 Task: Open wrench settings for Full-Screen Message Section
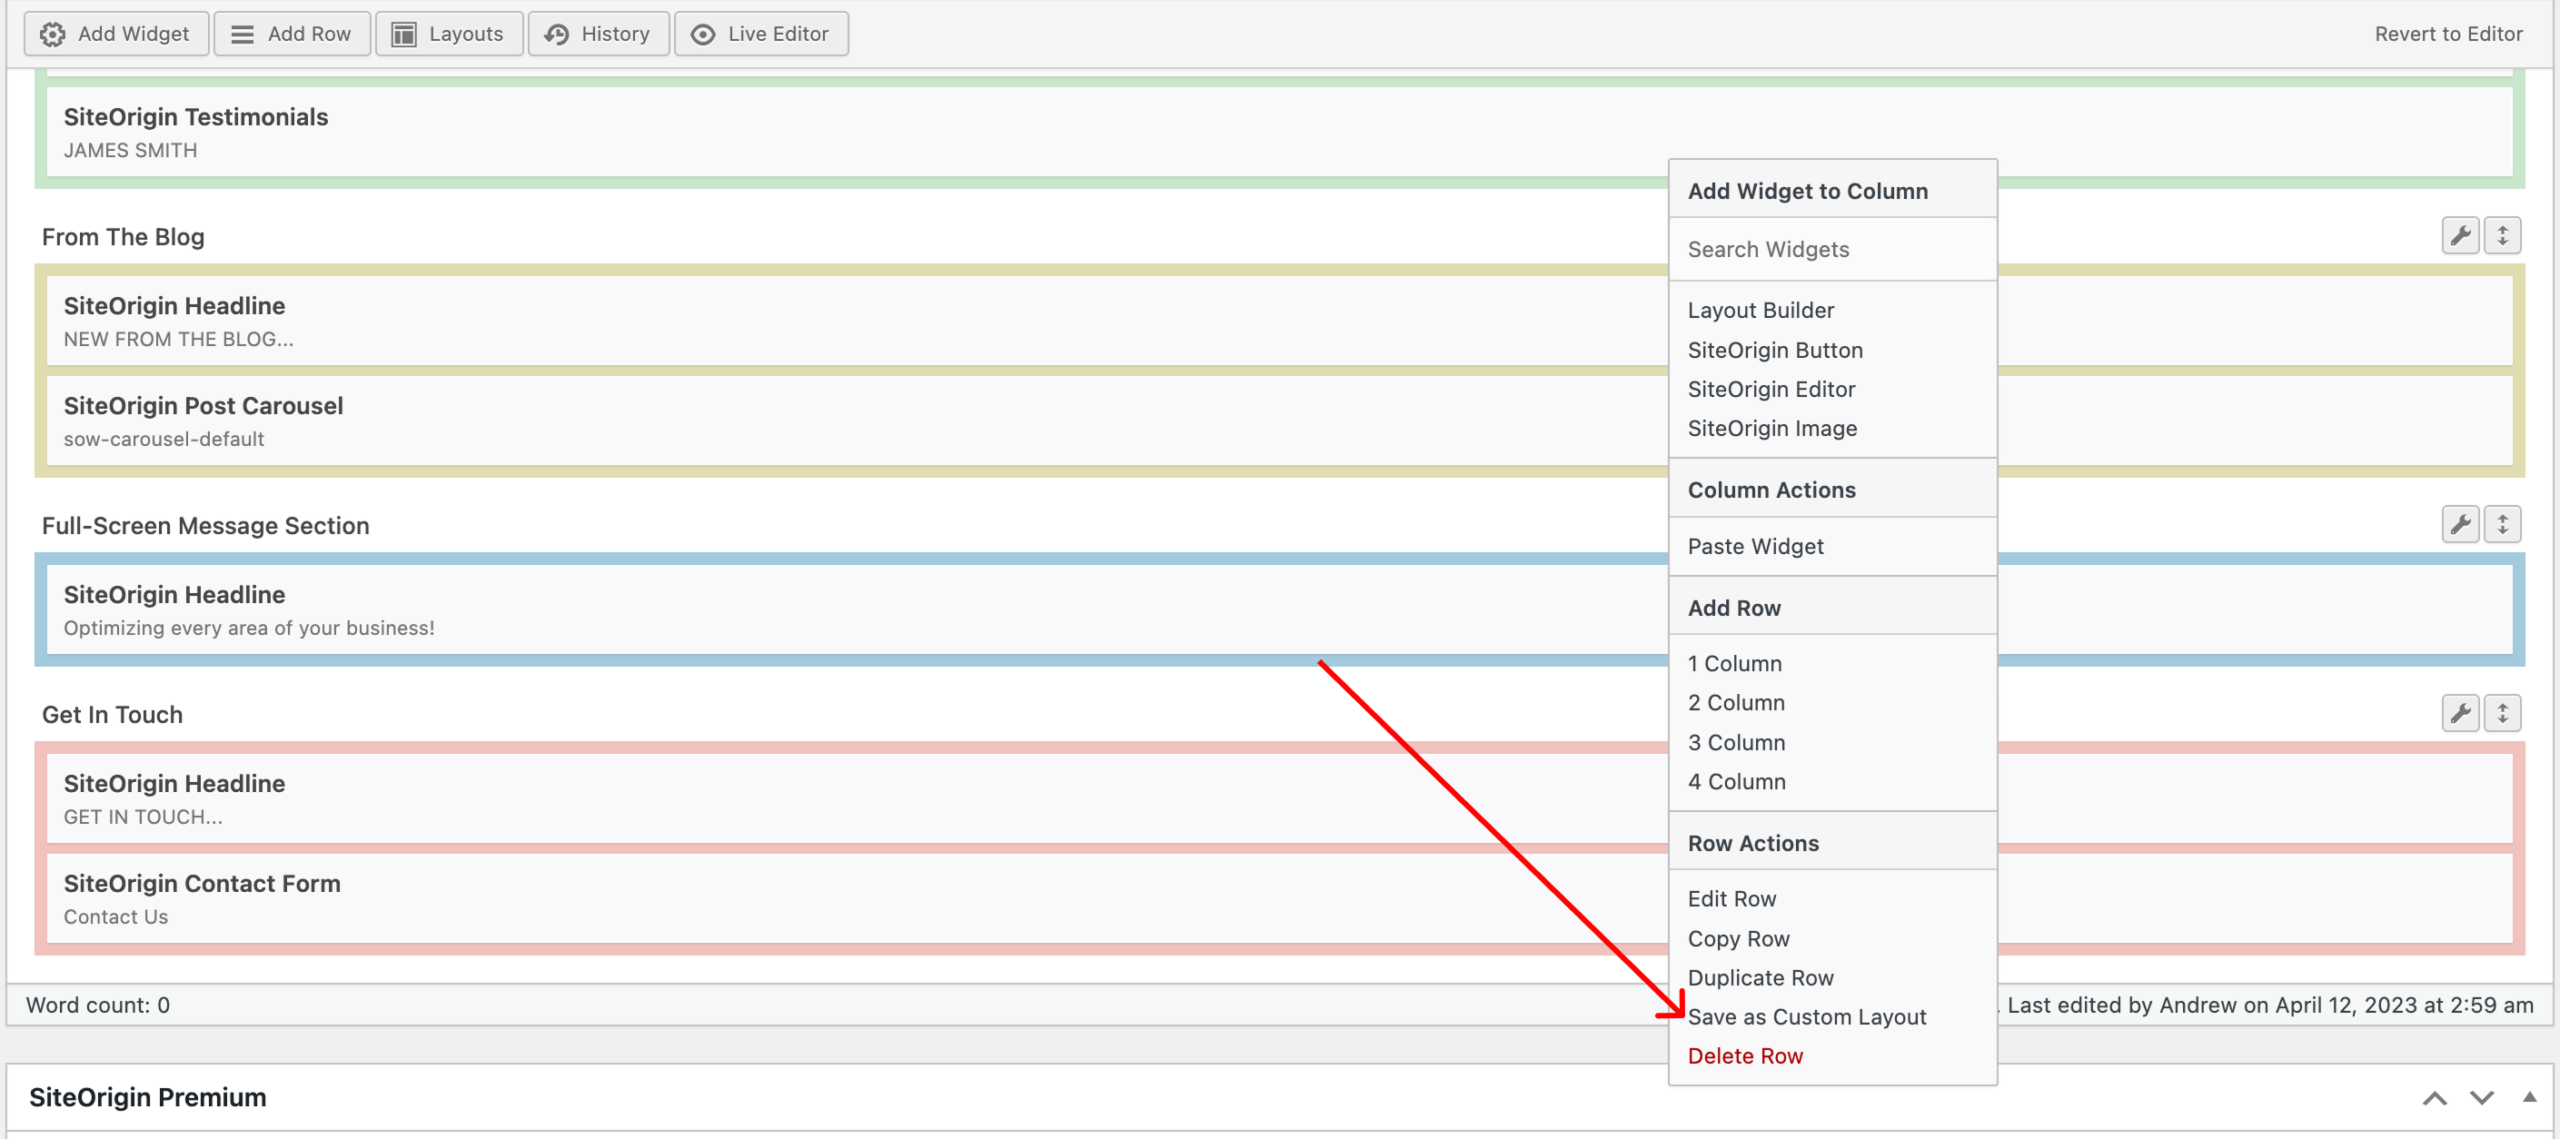tap(2460, 524)
